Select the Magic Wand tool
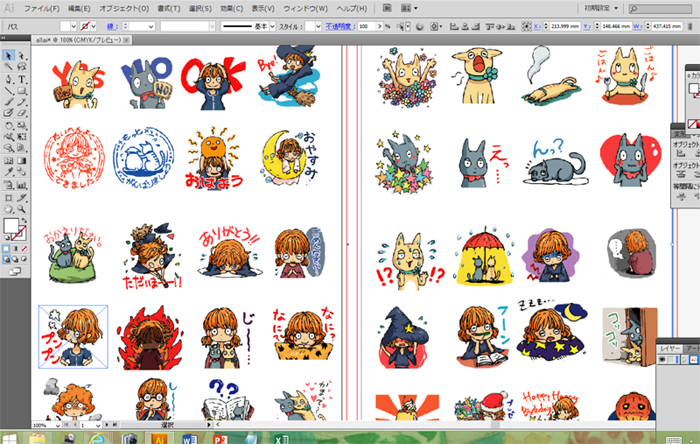Viewport: 700px width, 444px height. click(x=8, y=67)
